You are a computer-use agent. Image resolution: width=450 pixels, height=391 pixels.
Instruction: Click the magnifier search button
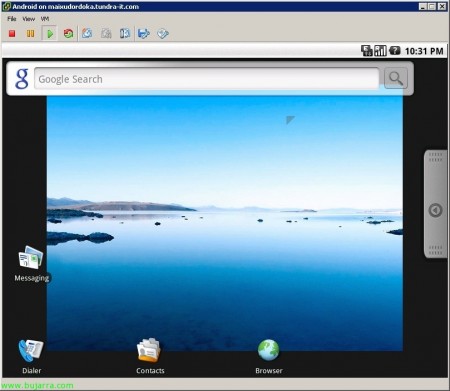pos(396,78)
